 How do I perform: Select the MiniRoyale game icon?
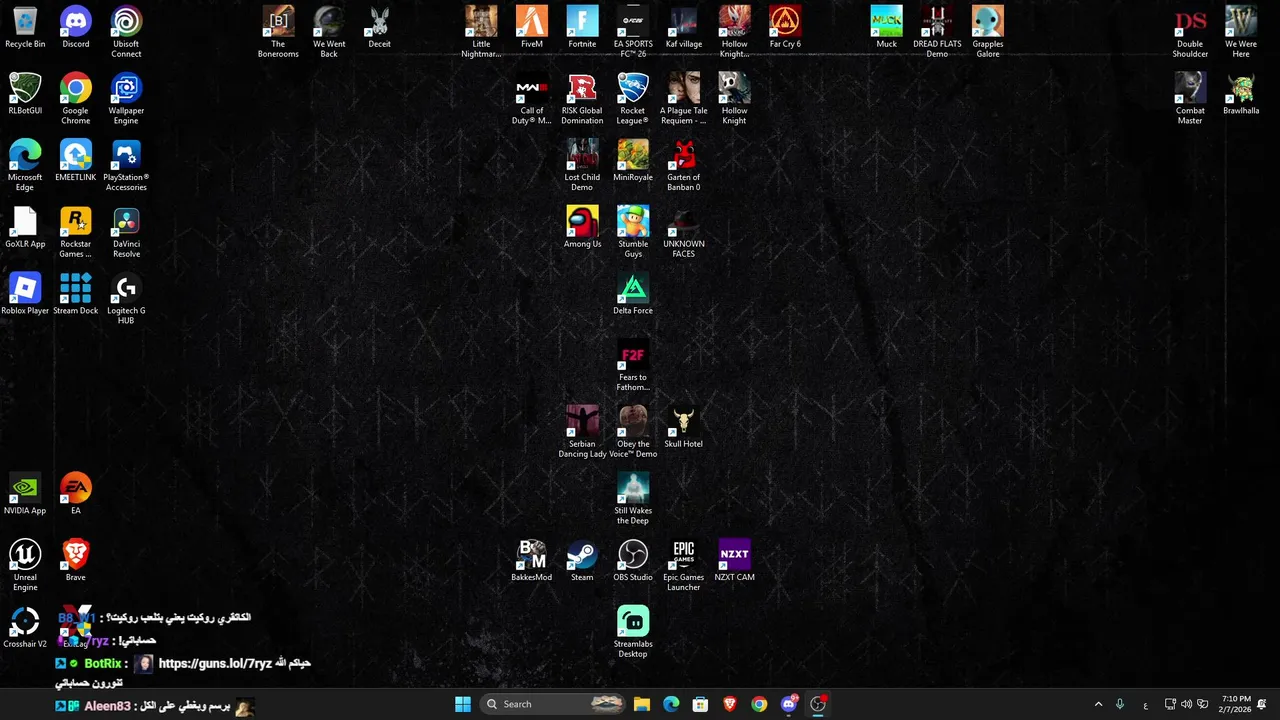(633, 160)
